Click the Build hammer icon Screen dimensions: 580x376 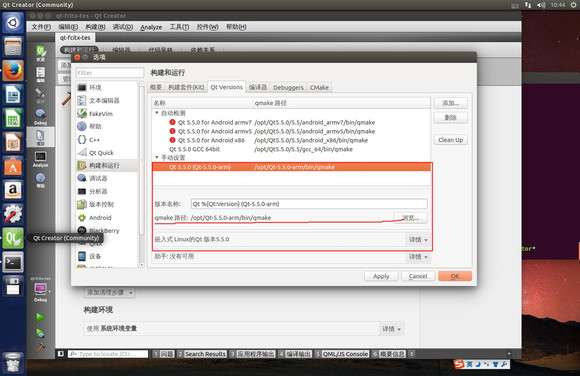40,347
